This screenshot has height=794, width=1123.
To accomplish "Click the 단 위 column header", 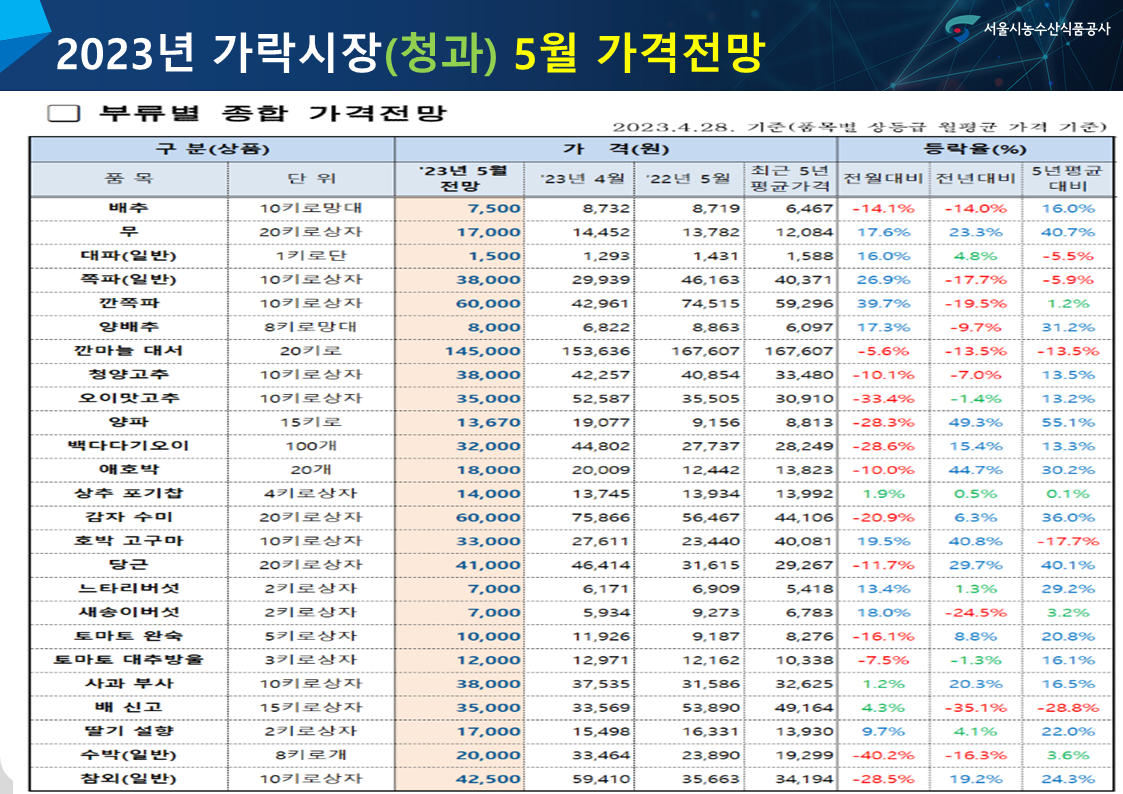I will 311,179.
